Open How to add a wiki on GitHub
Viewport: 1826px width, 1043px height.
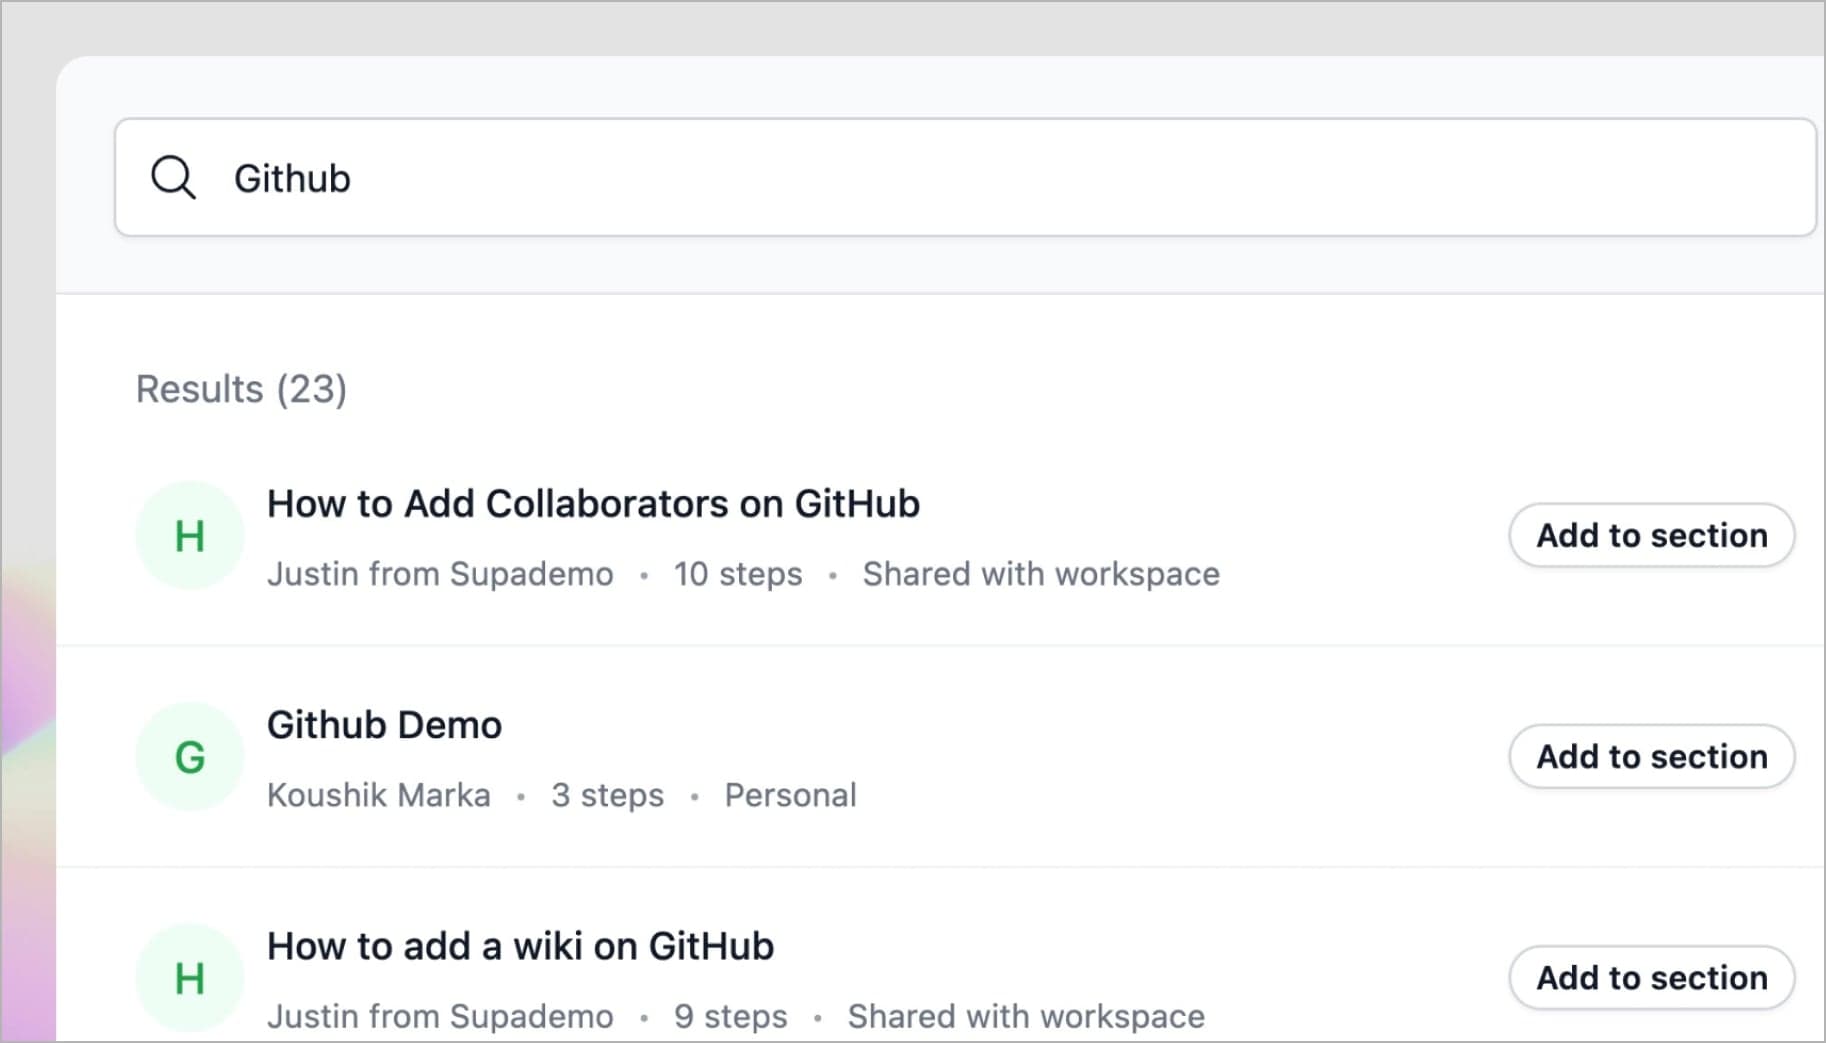coord(520,946)
